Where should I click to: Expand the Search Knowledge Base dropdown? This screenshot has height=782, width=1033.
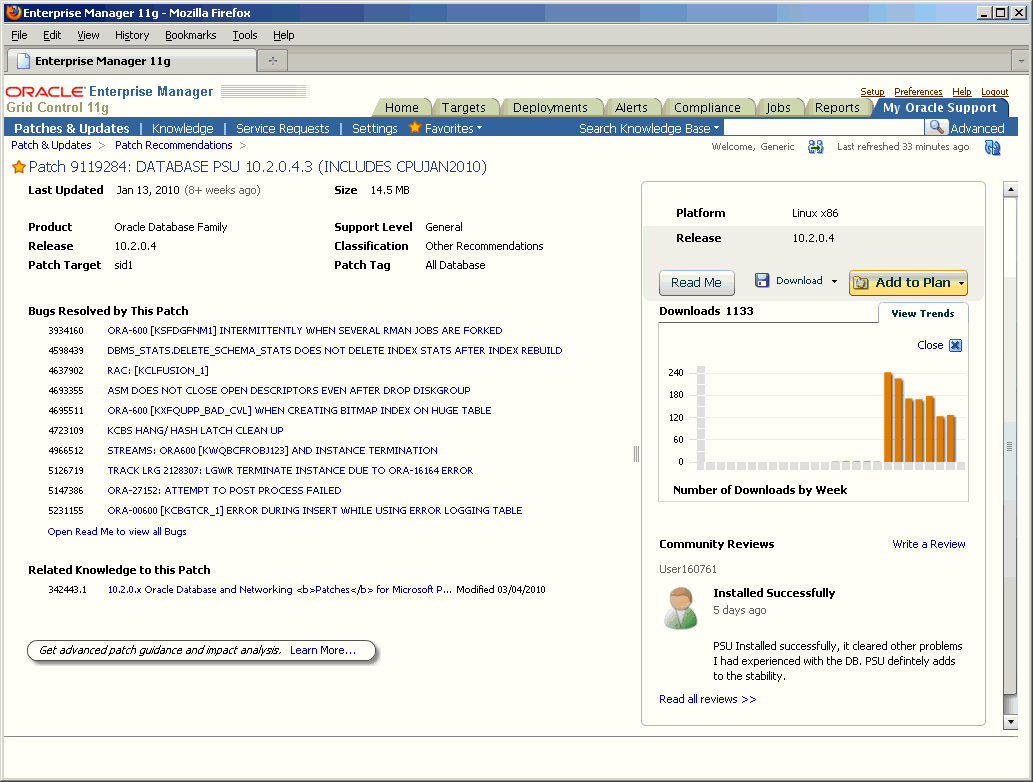[x=648, y=128]
